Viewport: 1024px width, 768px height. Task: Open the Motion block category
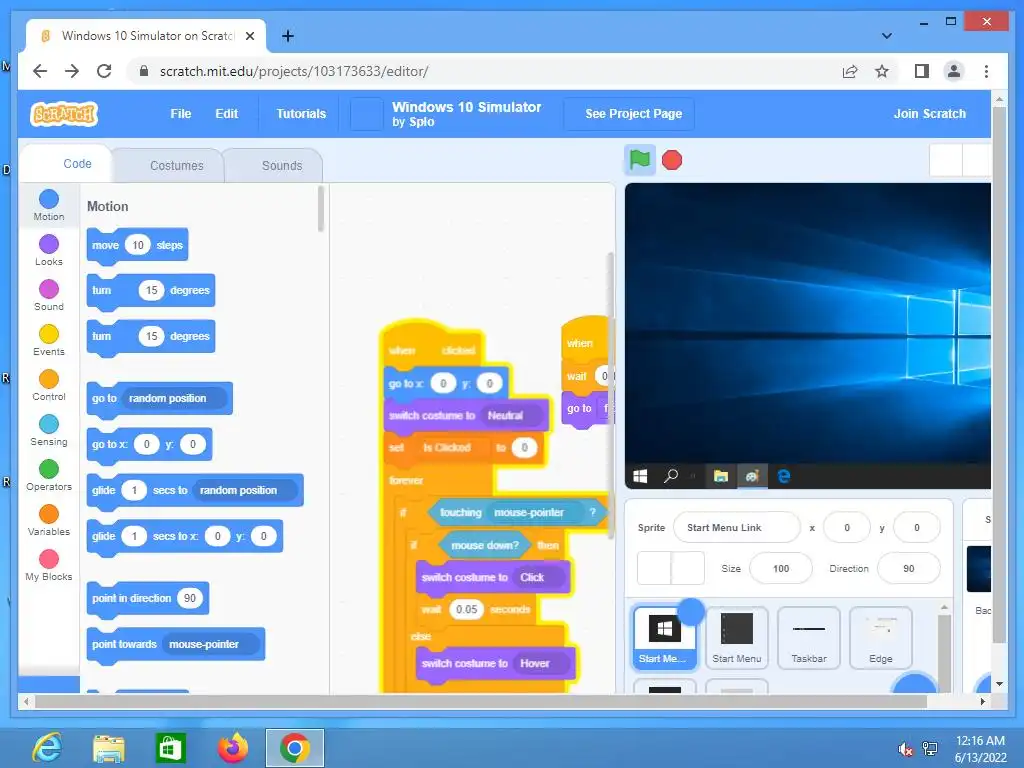(49, 205)
